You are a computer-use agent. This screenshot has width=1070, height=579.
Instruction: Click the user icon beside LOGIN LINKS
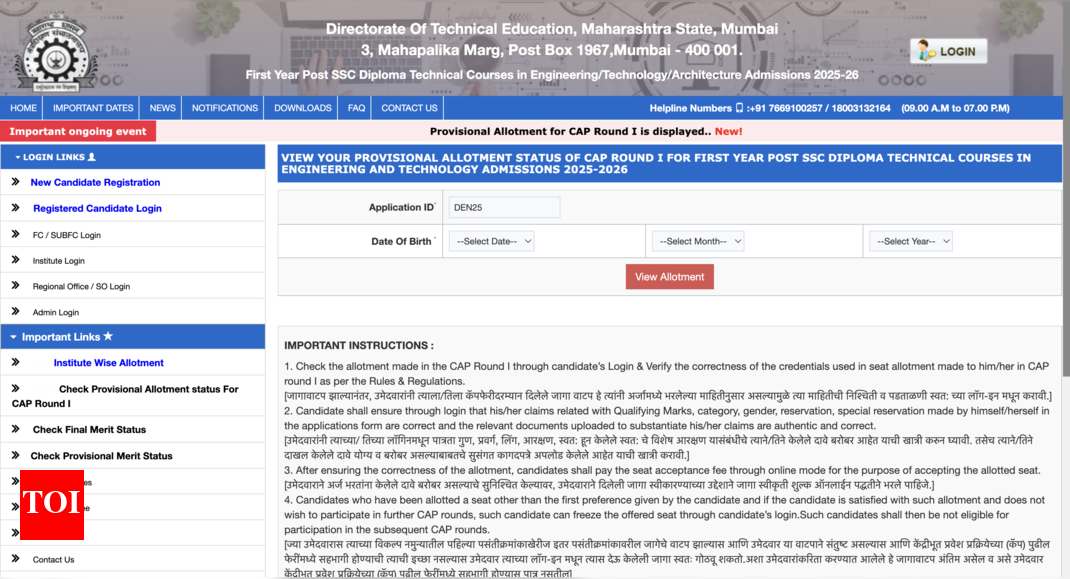click(91, 157)
